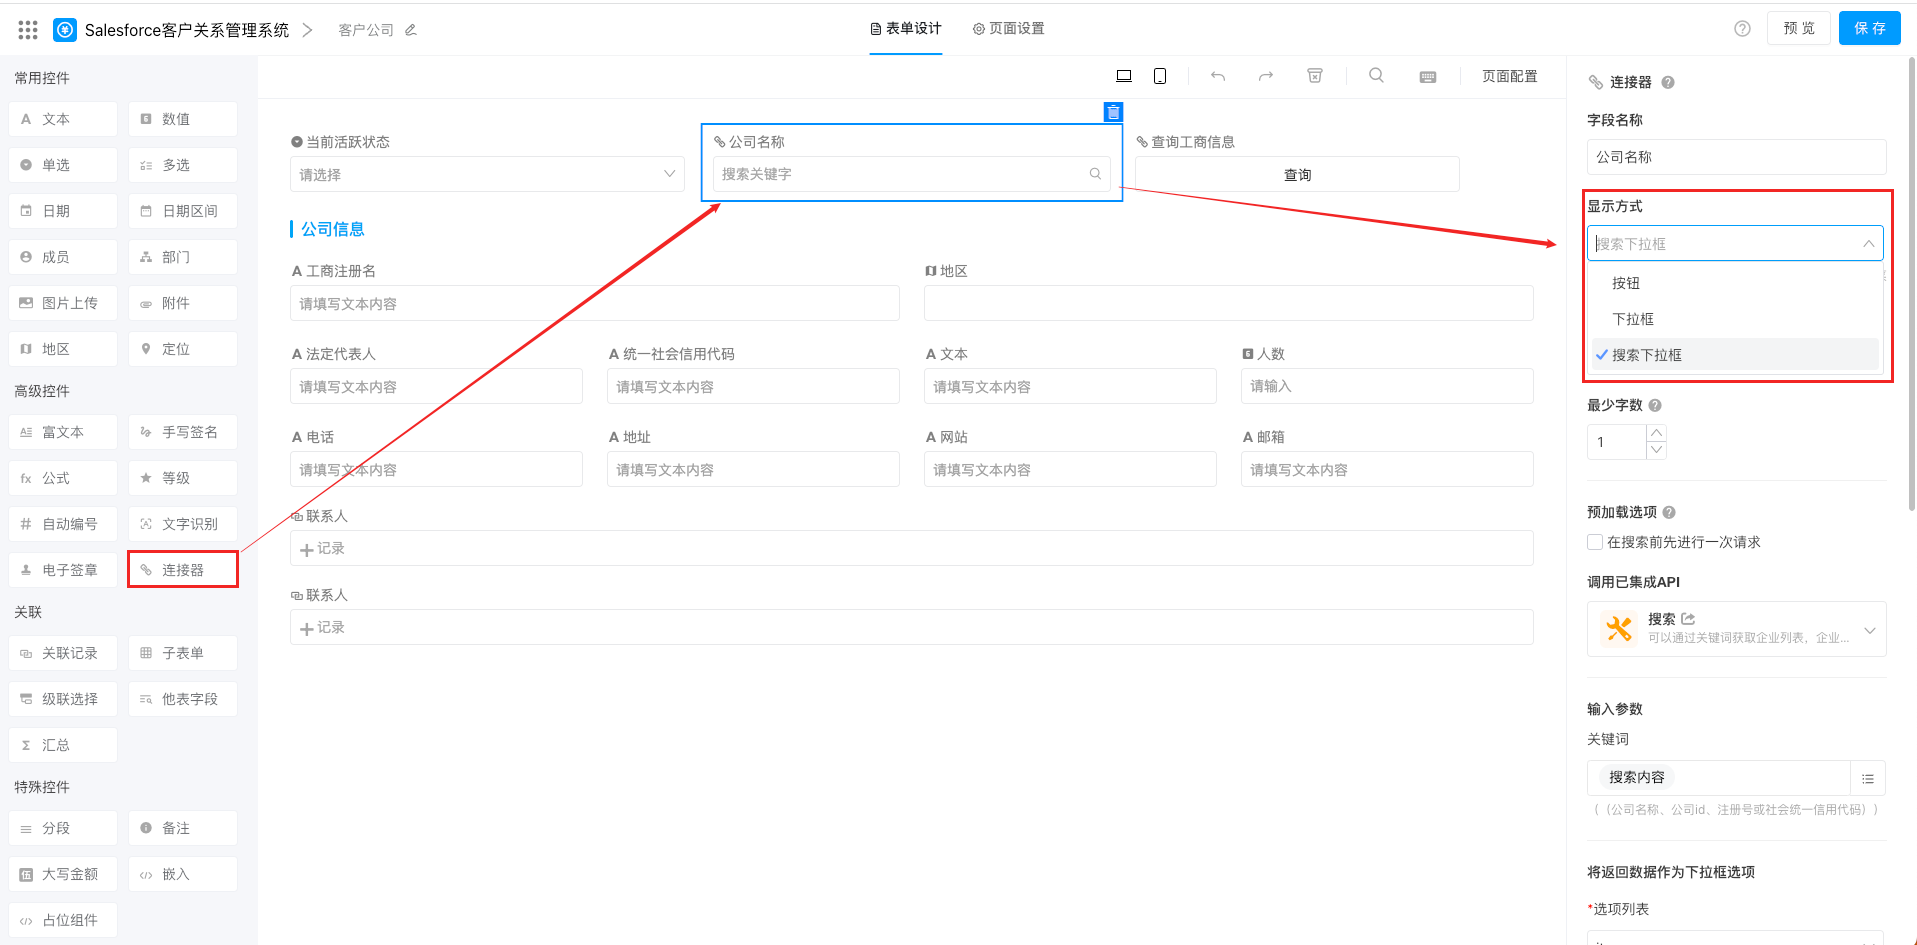Add a 电子签章 electronic seal control

pyautogui.click(x=62, y=569)
